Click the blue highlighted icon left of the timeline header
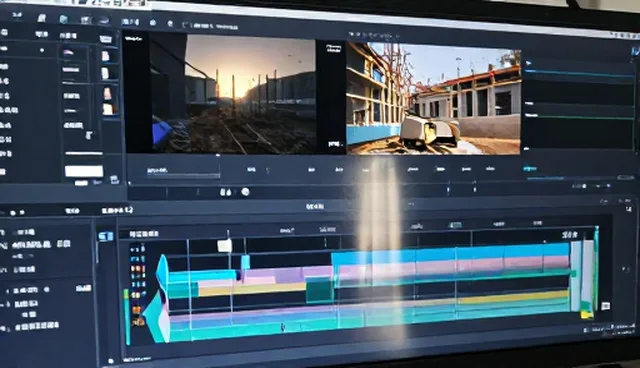The image size is (640, 368). 106,236
